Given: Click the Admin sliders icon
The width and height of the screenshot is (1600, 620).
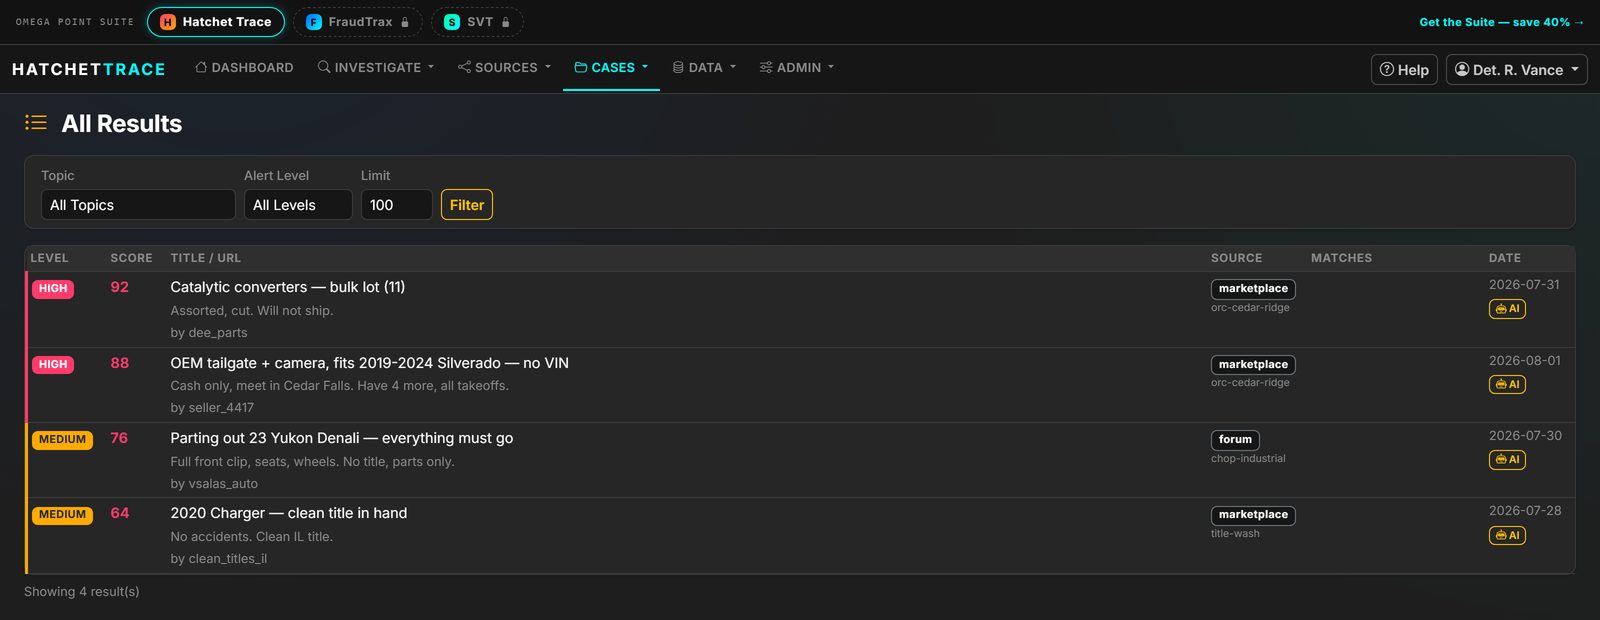Looking at the screenshot, I should click(x=766, y=67).
